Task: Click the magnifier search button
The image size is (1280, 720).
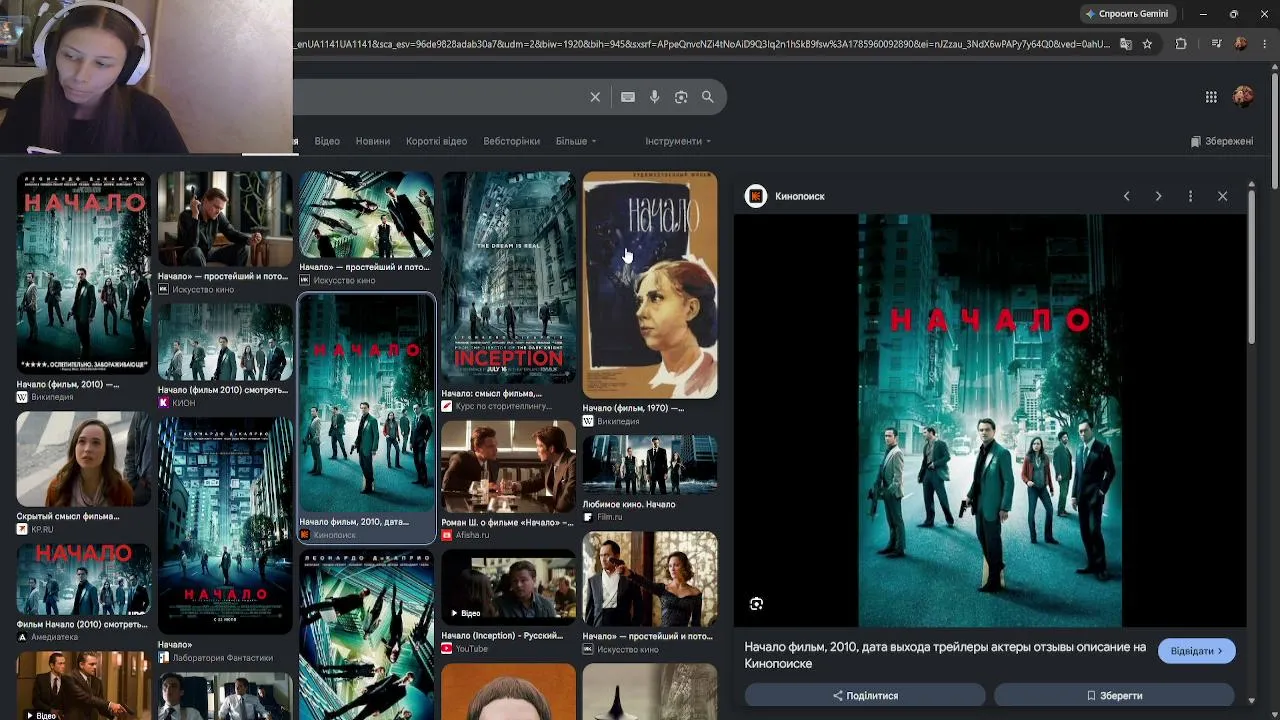Action: coord(708,97)
